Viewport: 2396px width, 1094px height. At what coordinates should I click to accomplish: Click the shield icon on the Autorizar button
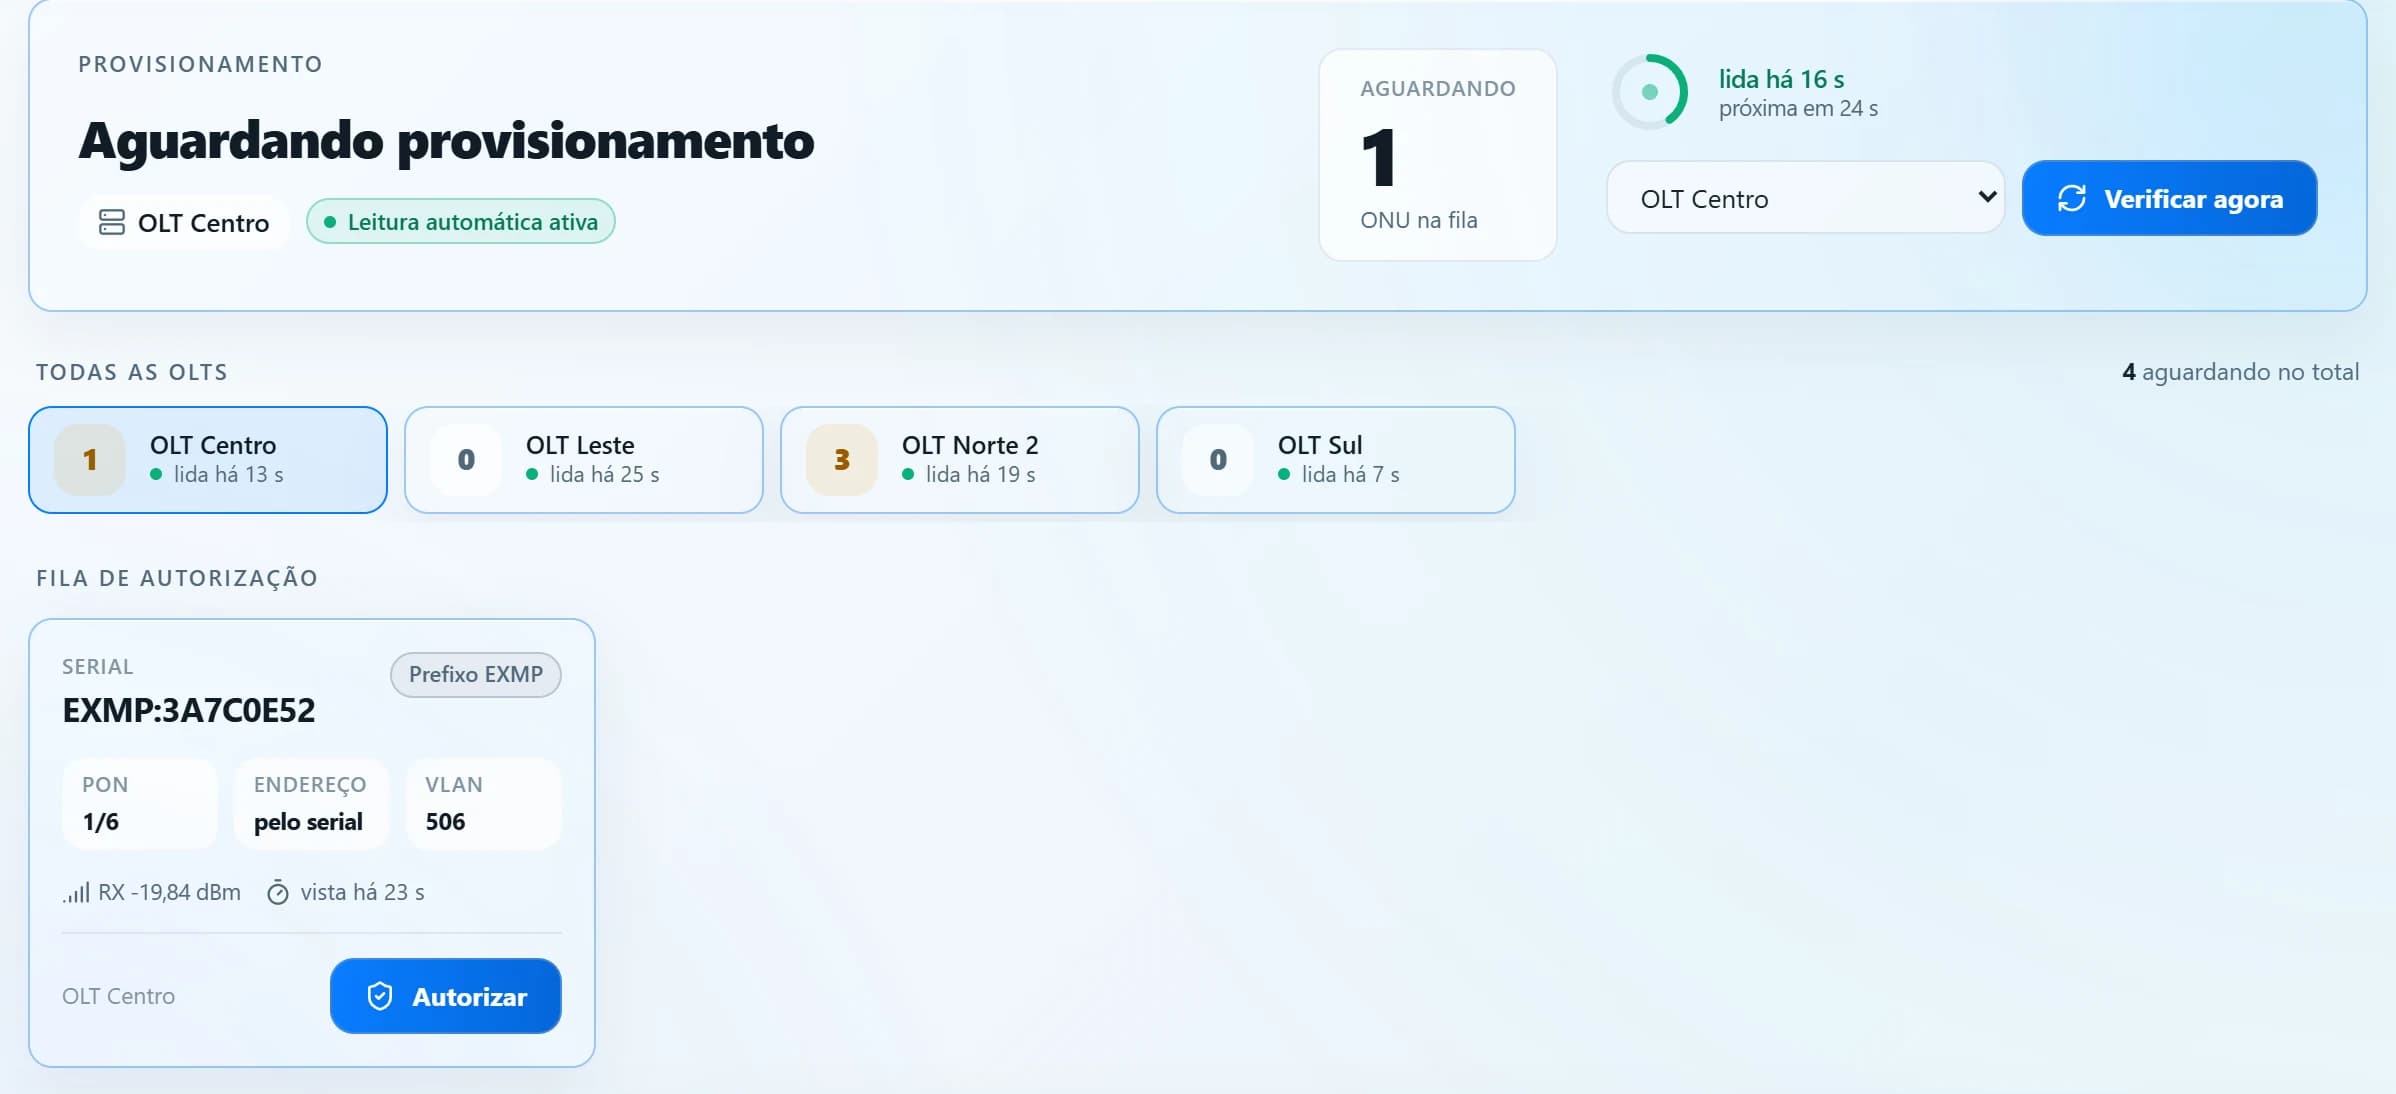point(380,996)
